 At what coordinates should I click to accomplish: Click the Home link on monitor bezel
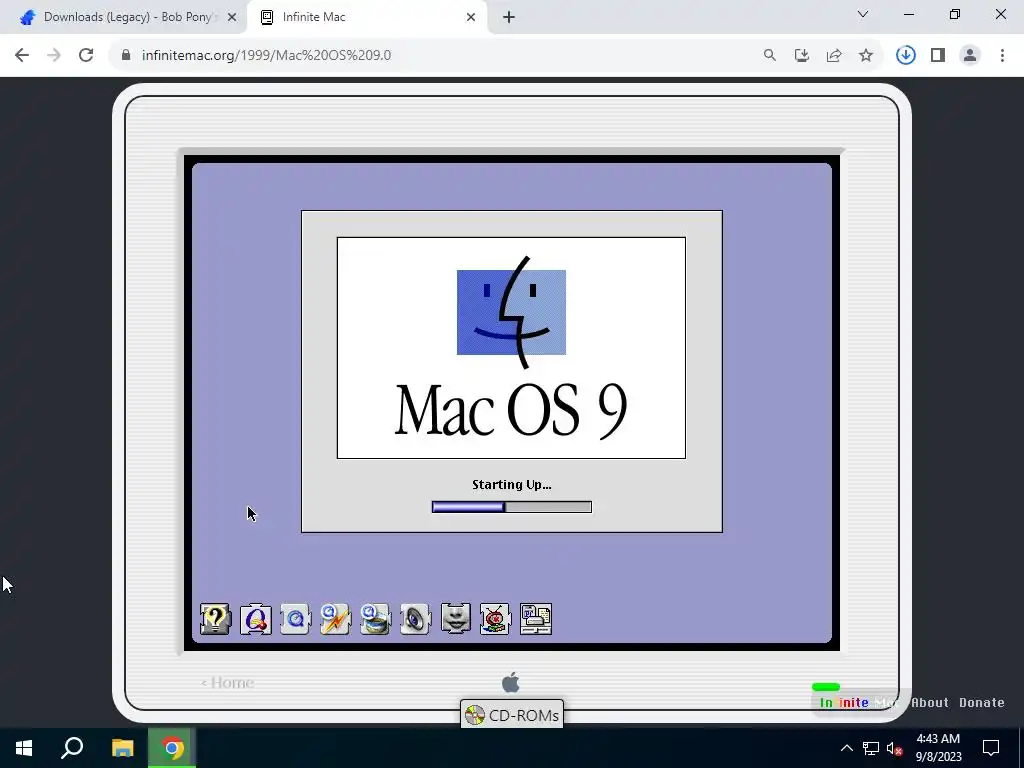[227, 682]
